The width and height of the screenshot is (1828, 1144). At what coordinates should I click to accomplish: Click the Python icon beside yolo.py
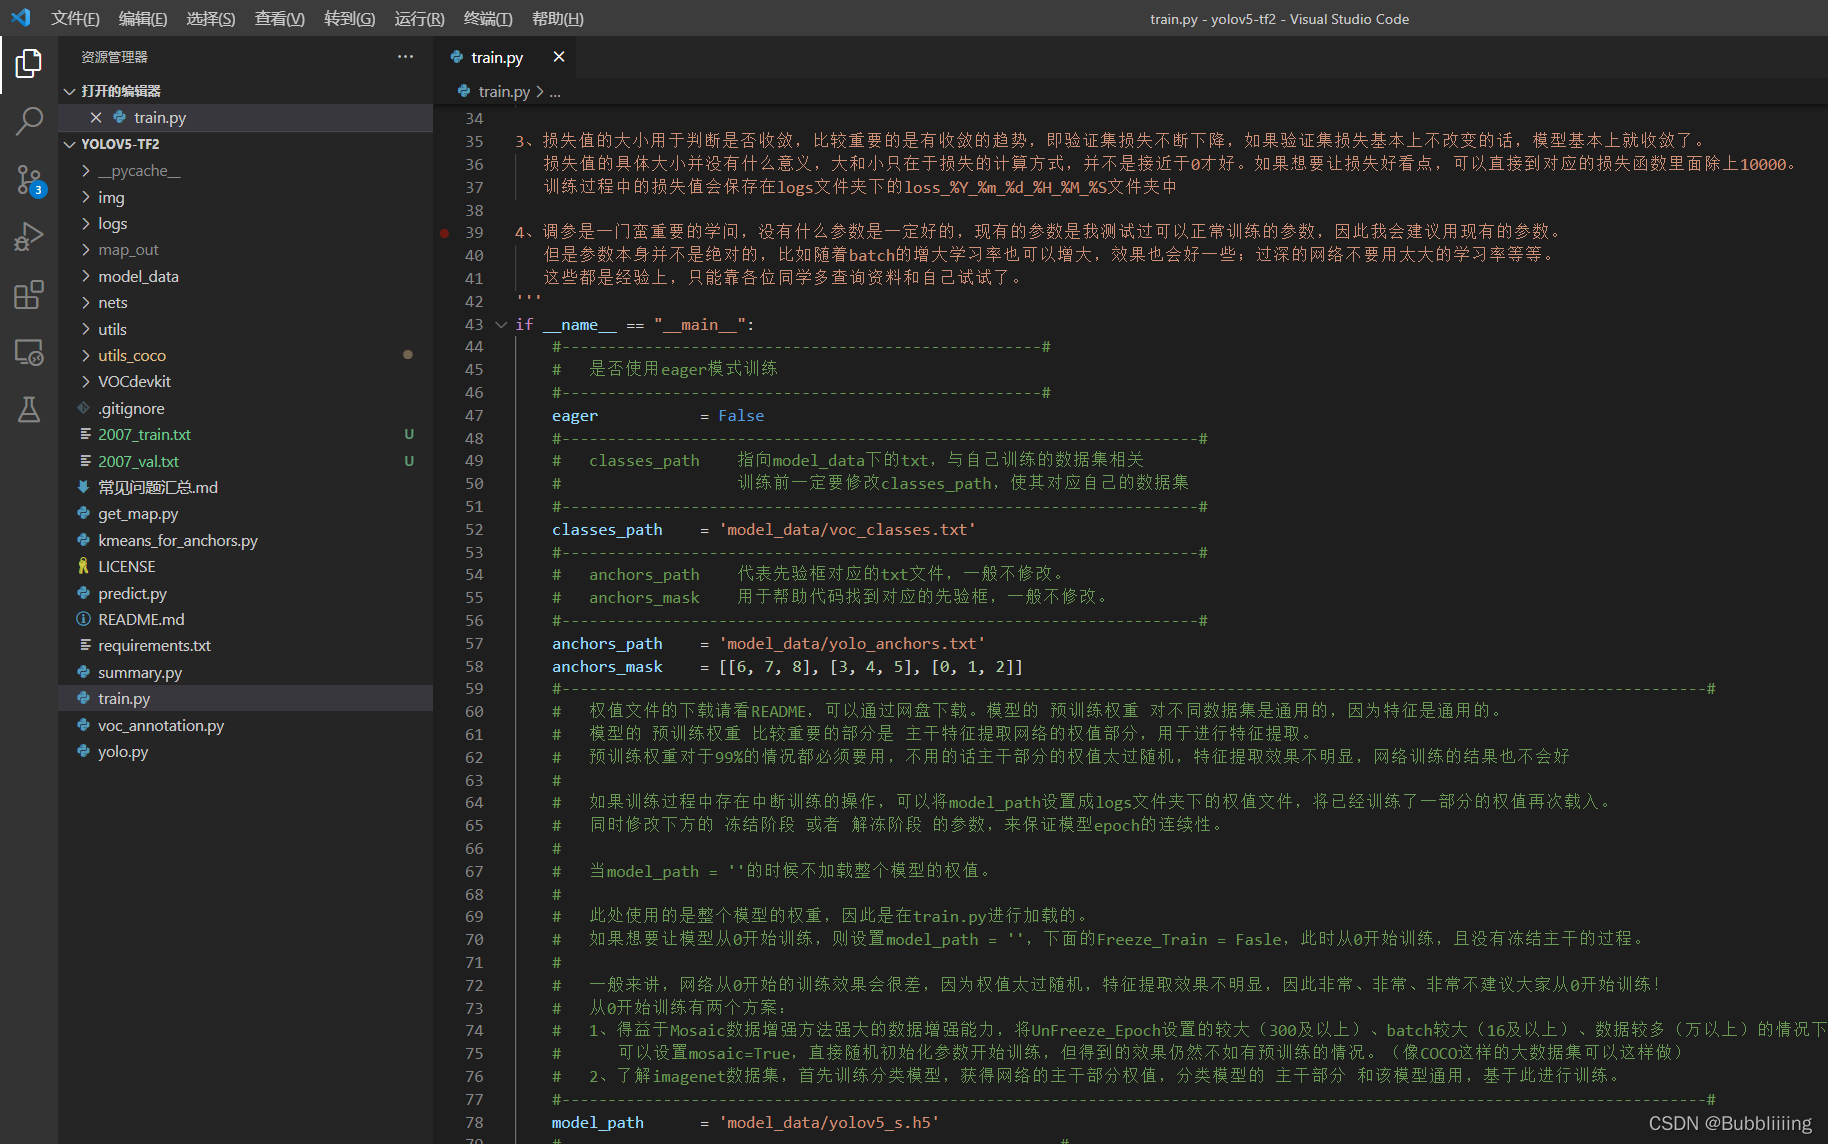(84, 751)
